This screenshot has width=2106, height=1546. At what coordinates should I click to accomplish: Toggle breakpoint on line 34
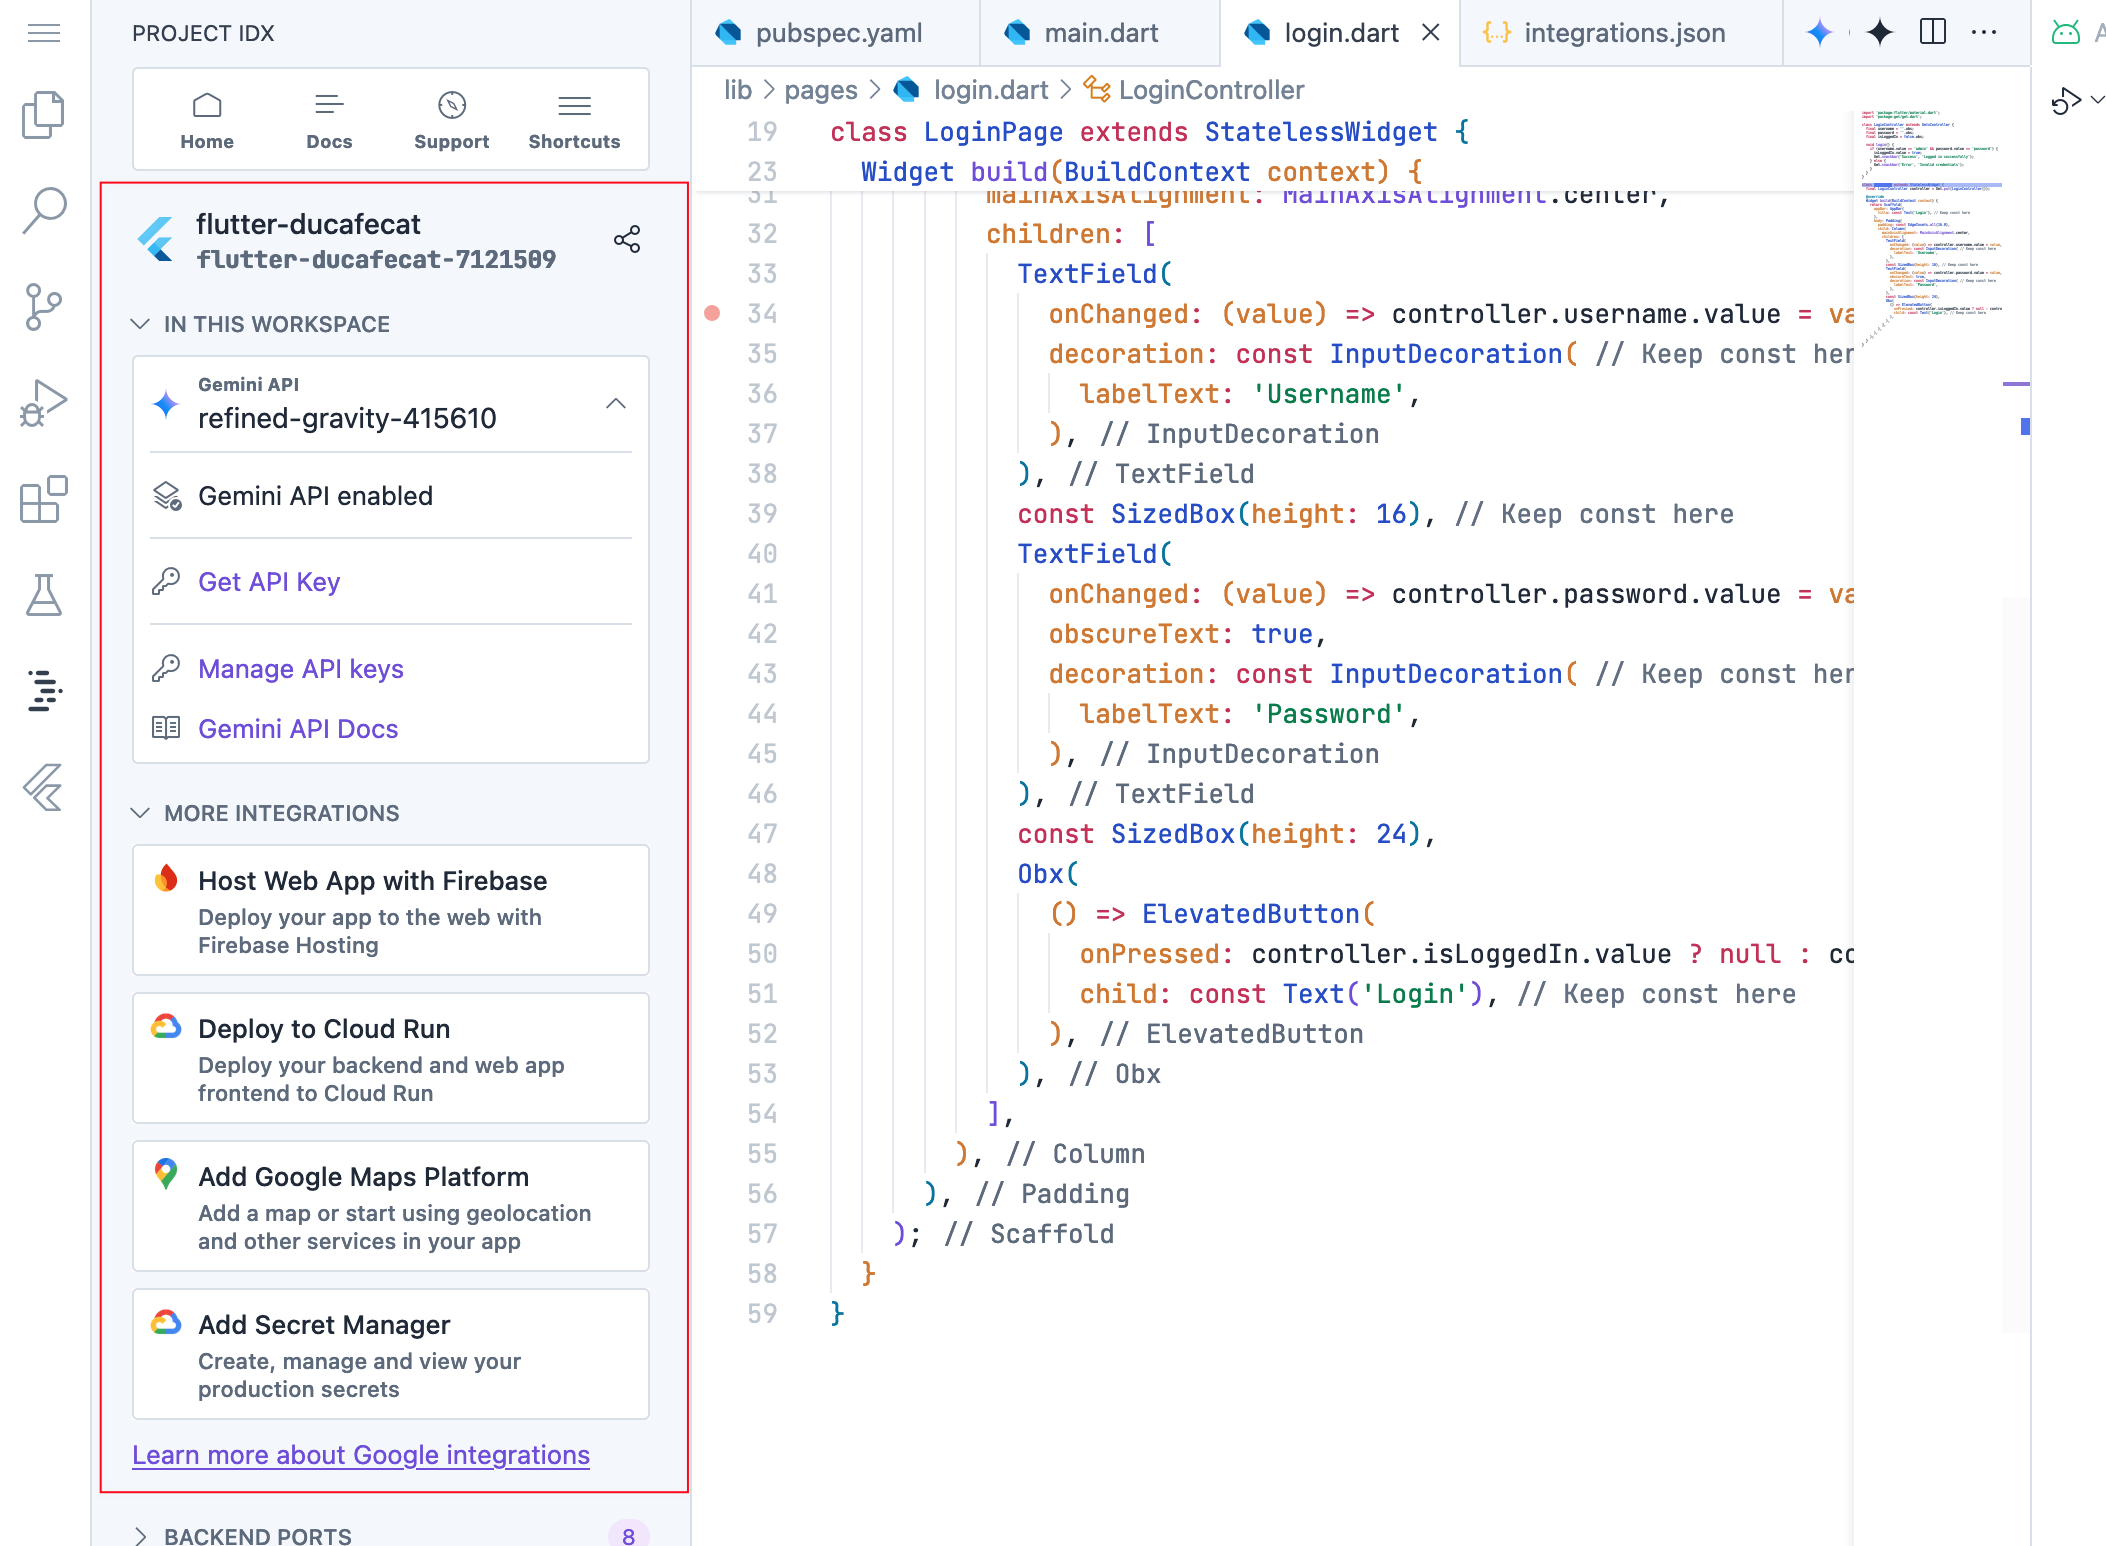(x=712, y=314)
